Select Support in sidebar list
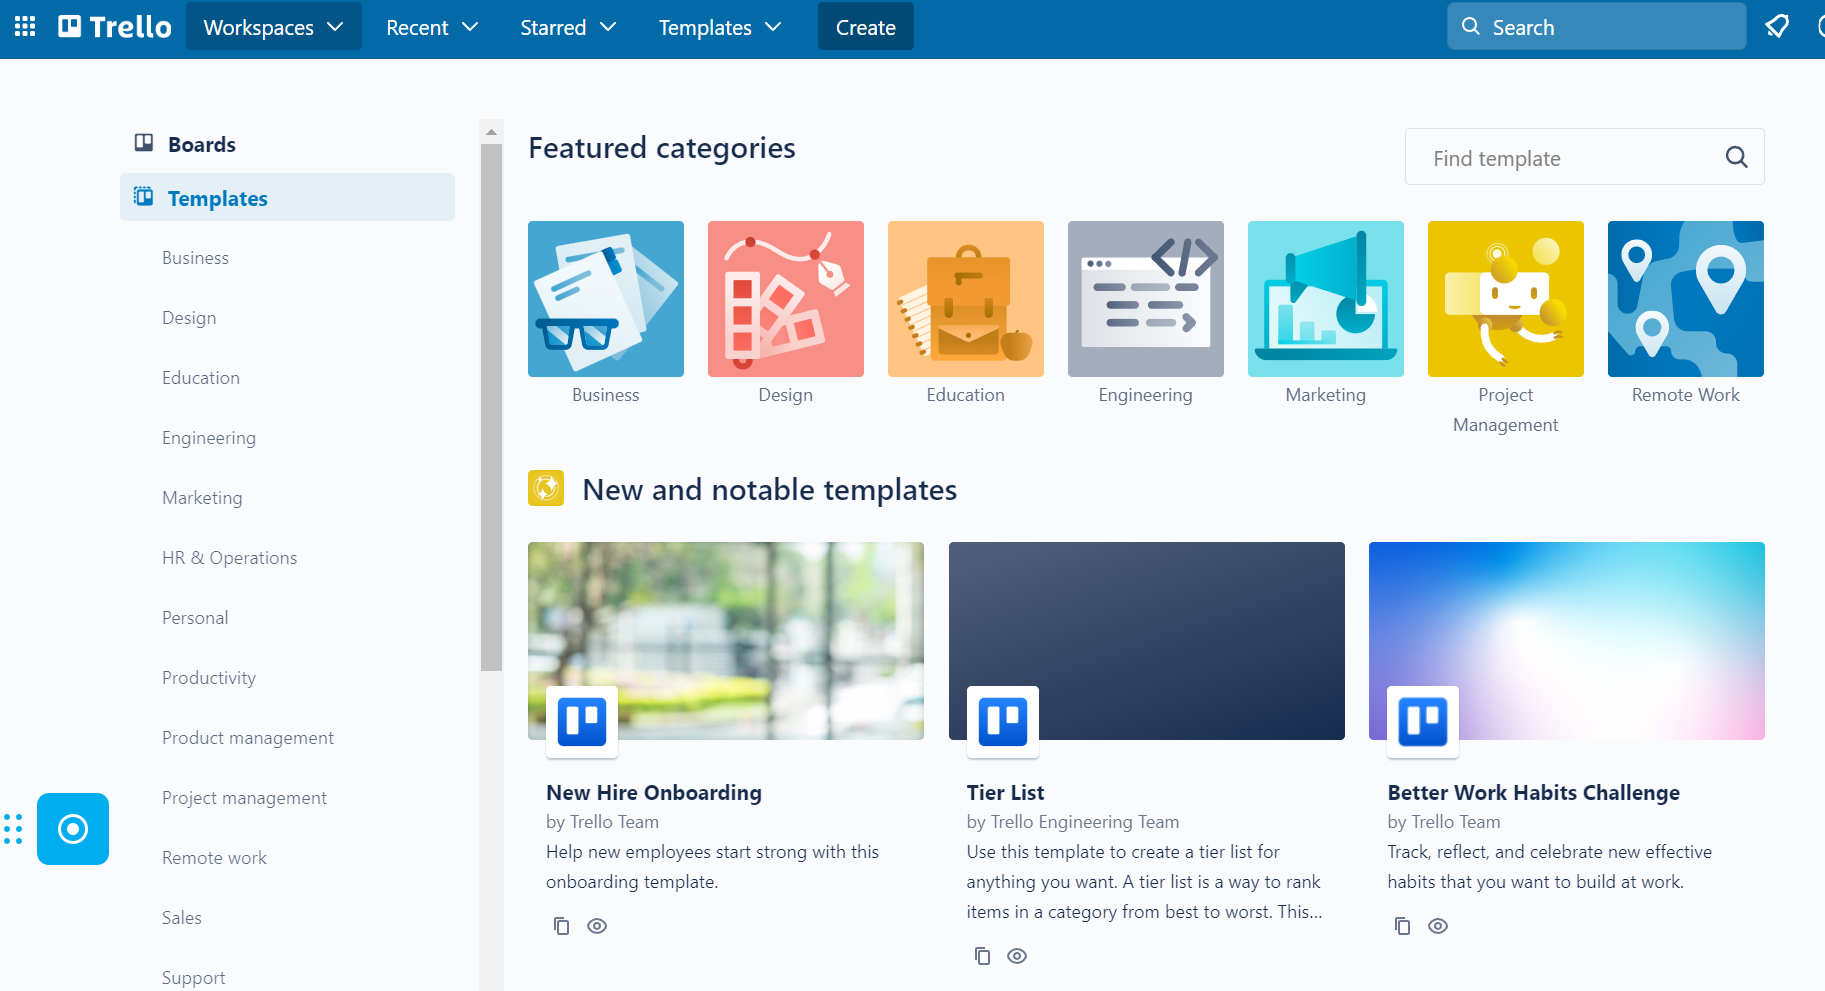 pyautogui.click(x=194, y=977)
